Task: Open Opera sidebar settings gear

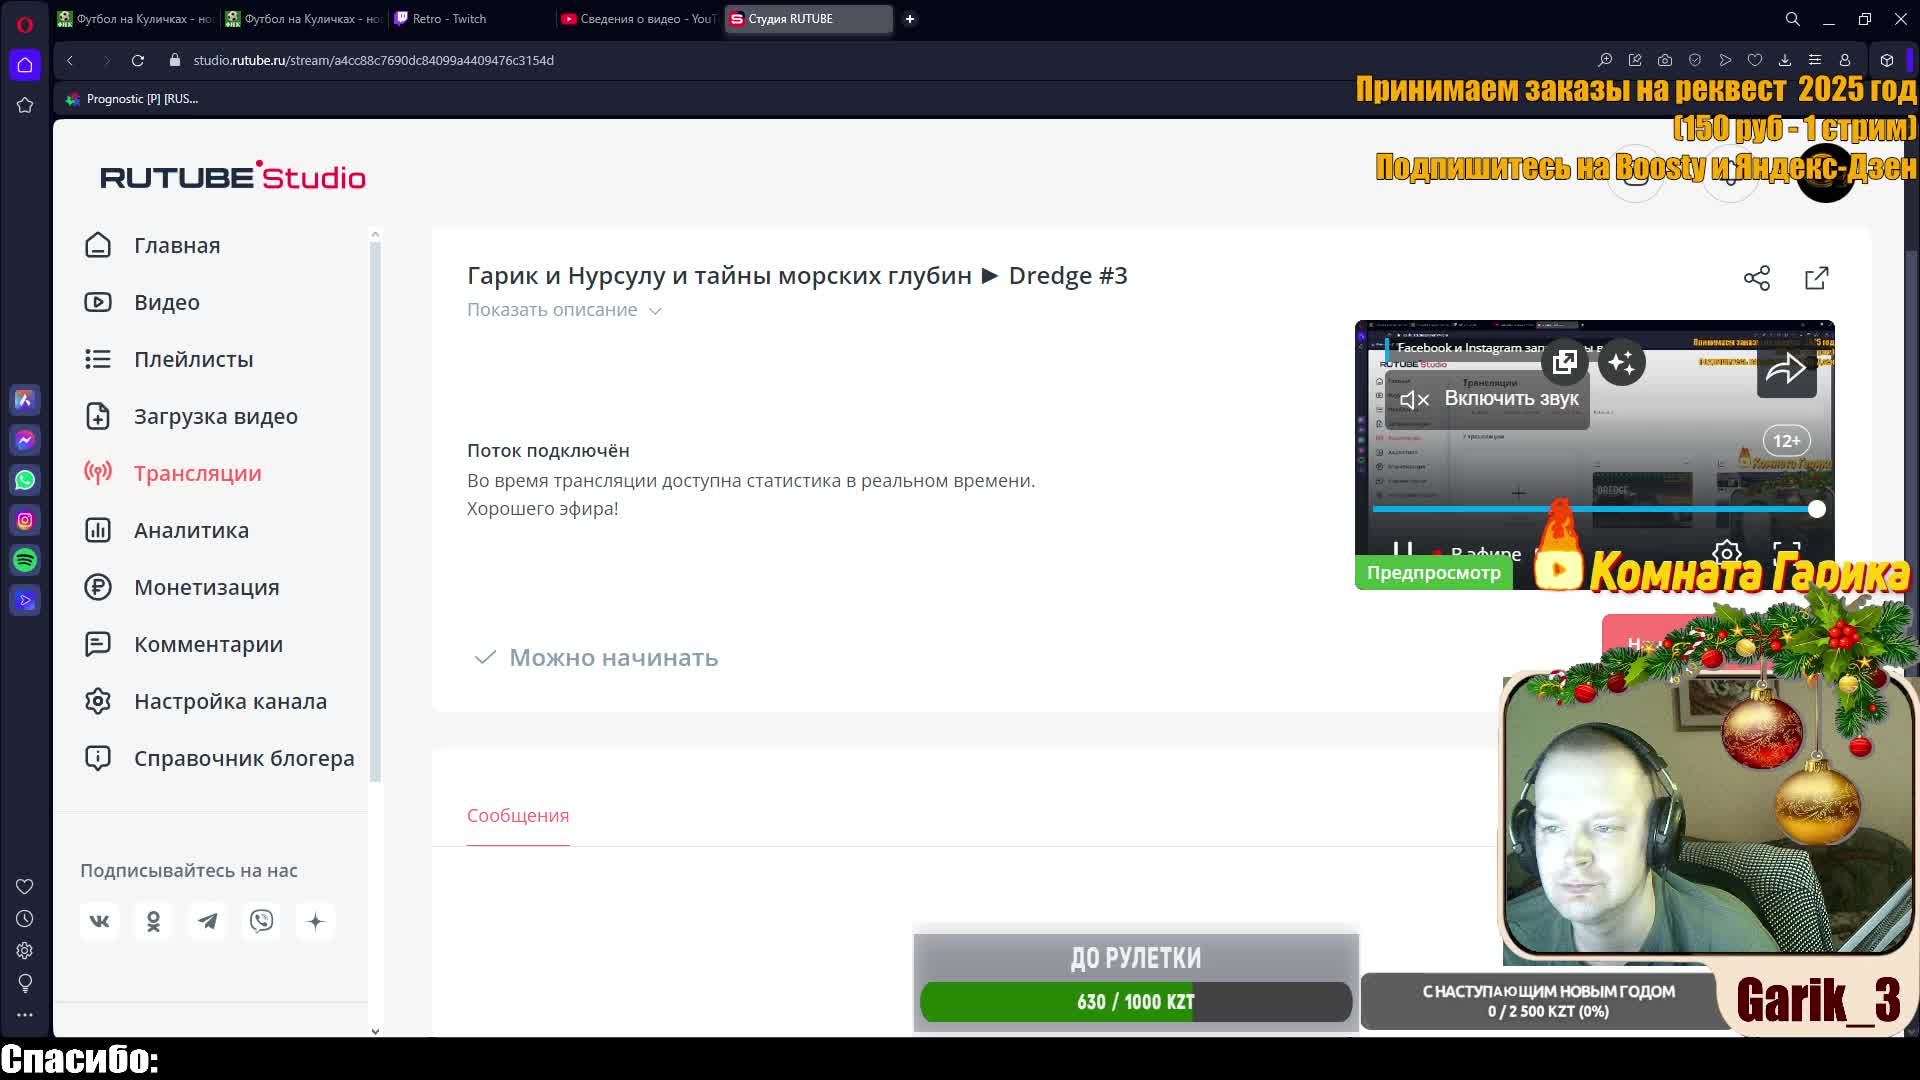Action: tap(25, 951)
